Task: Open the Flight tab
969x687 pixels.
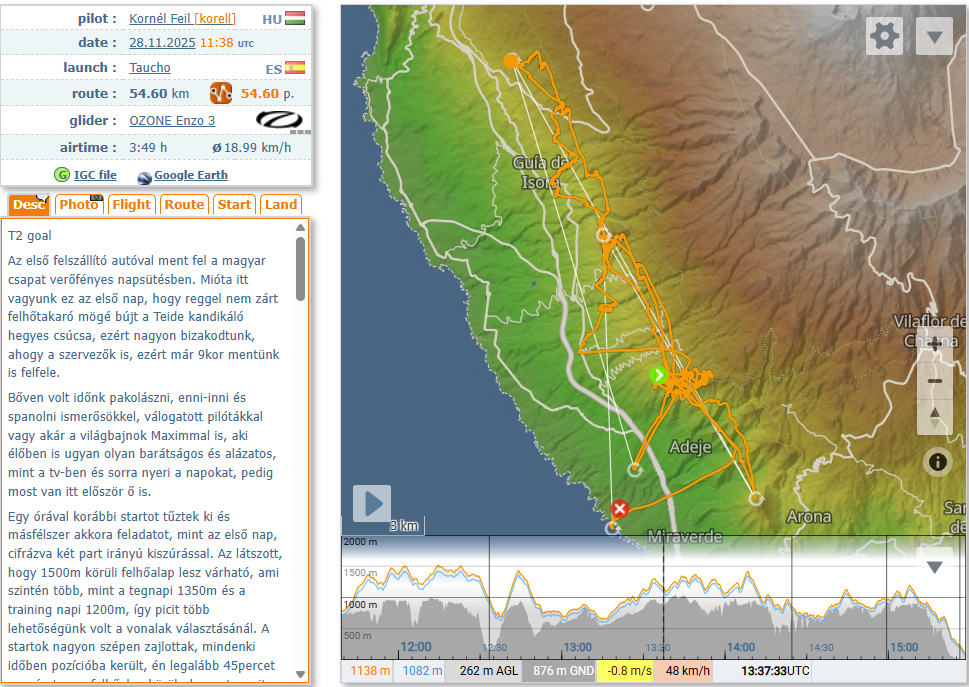Action: [x=131, y=204]
